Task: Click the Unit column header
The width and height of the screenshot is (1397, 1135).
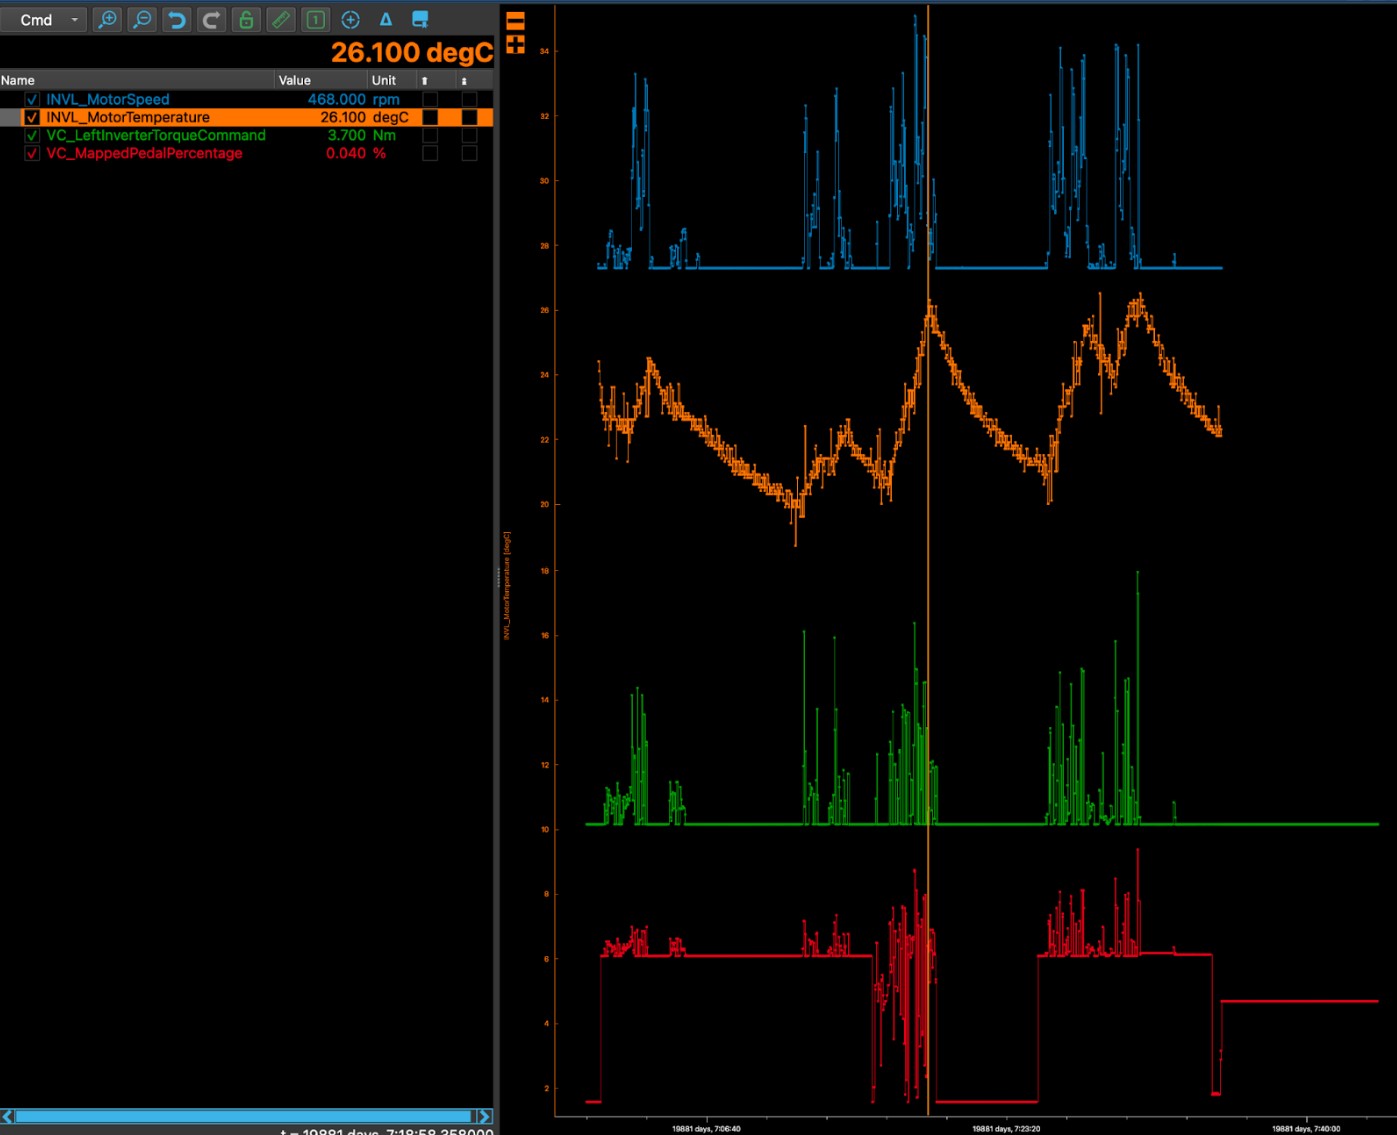Action: (392, 80)
